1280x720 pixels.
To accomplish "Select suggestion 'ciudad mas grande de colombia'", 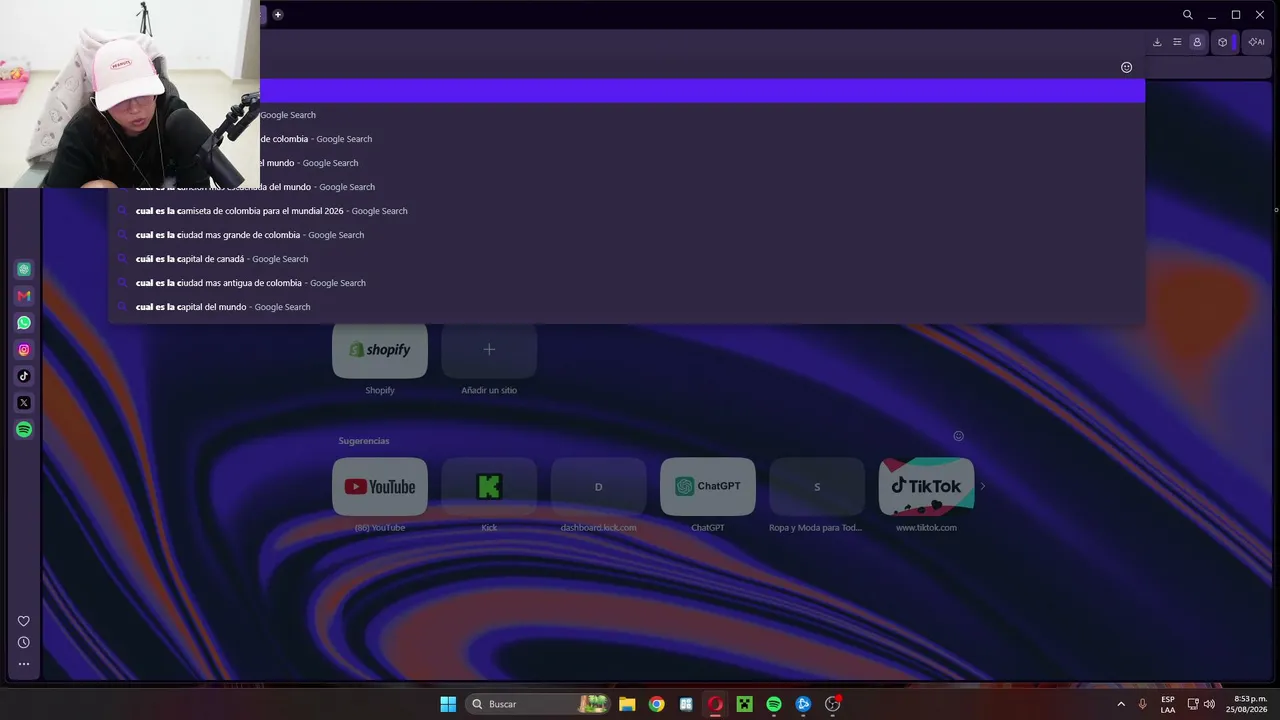I will 627,235.
